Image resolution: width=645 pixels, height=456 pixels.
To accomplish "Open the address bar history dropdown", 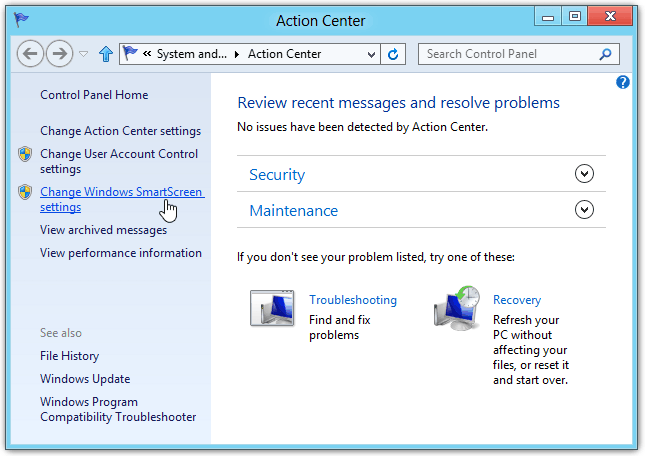I will click(371, 54).
